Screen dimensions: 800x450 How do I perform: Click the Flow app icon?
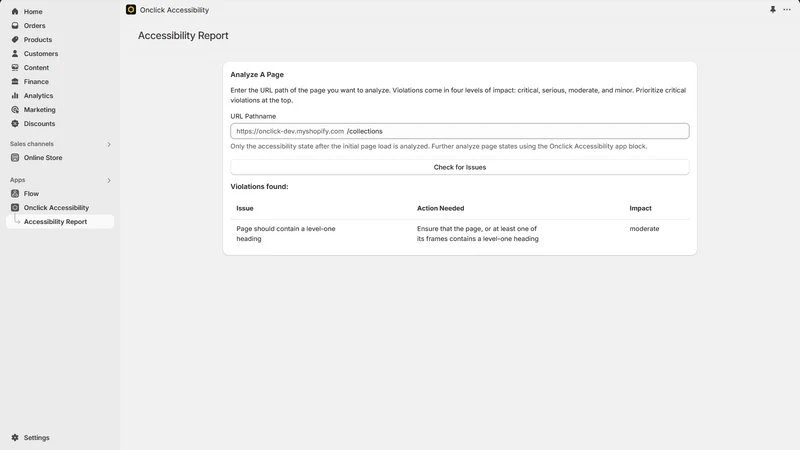(15, 193)
